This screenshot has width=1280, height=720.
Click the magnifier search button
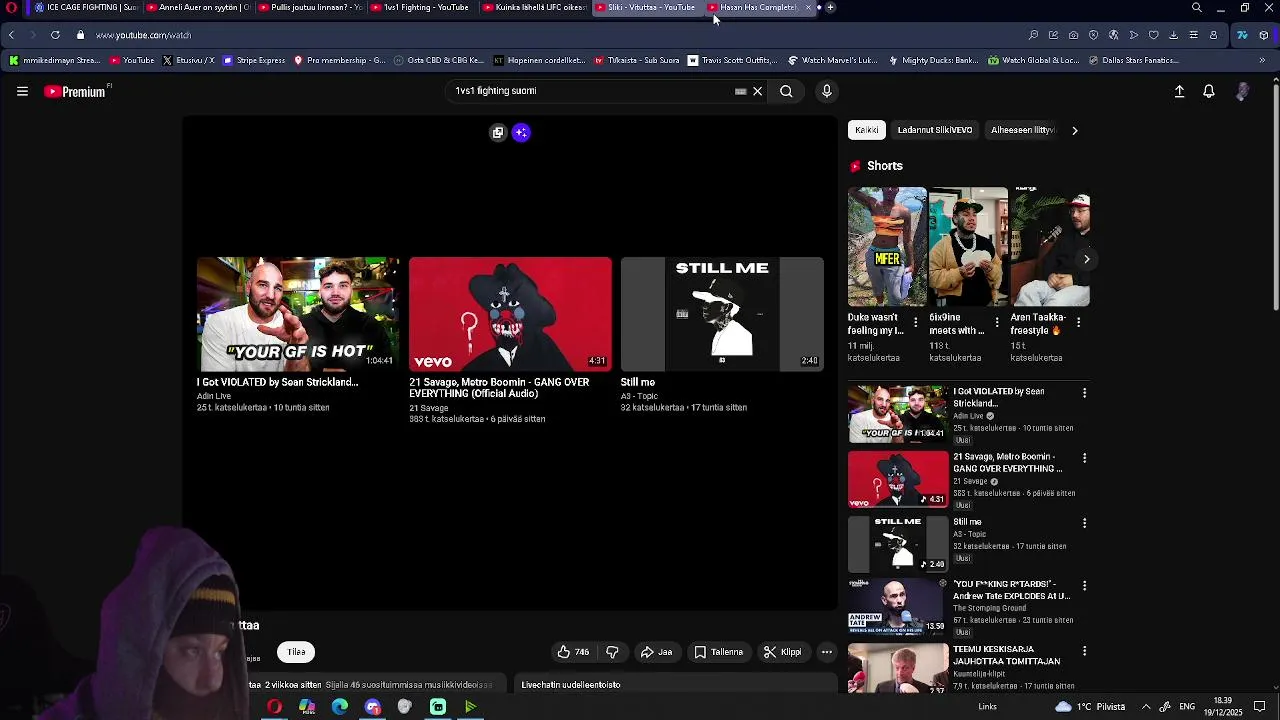click(x=786, y=91)
